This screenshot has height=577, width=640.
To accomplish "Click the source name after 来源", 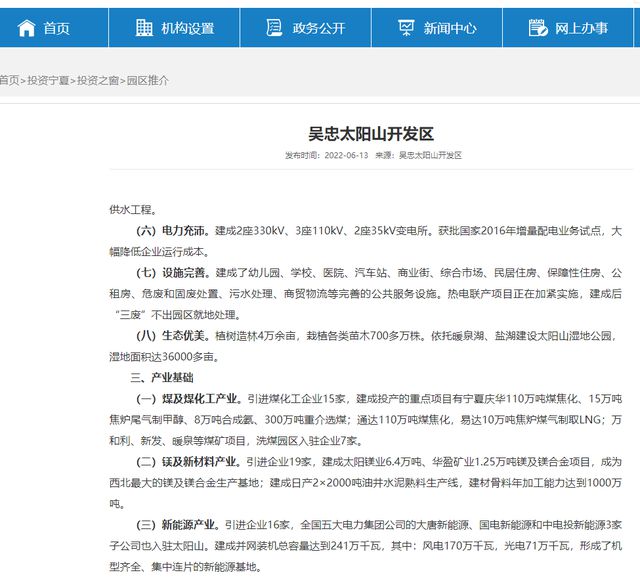I will pyautogui.click(x=430, y=156).
